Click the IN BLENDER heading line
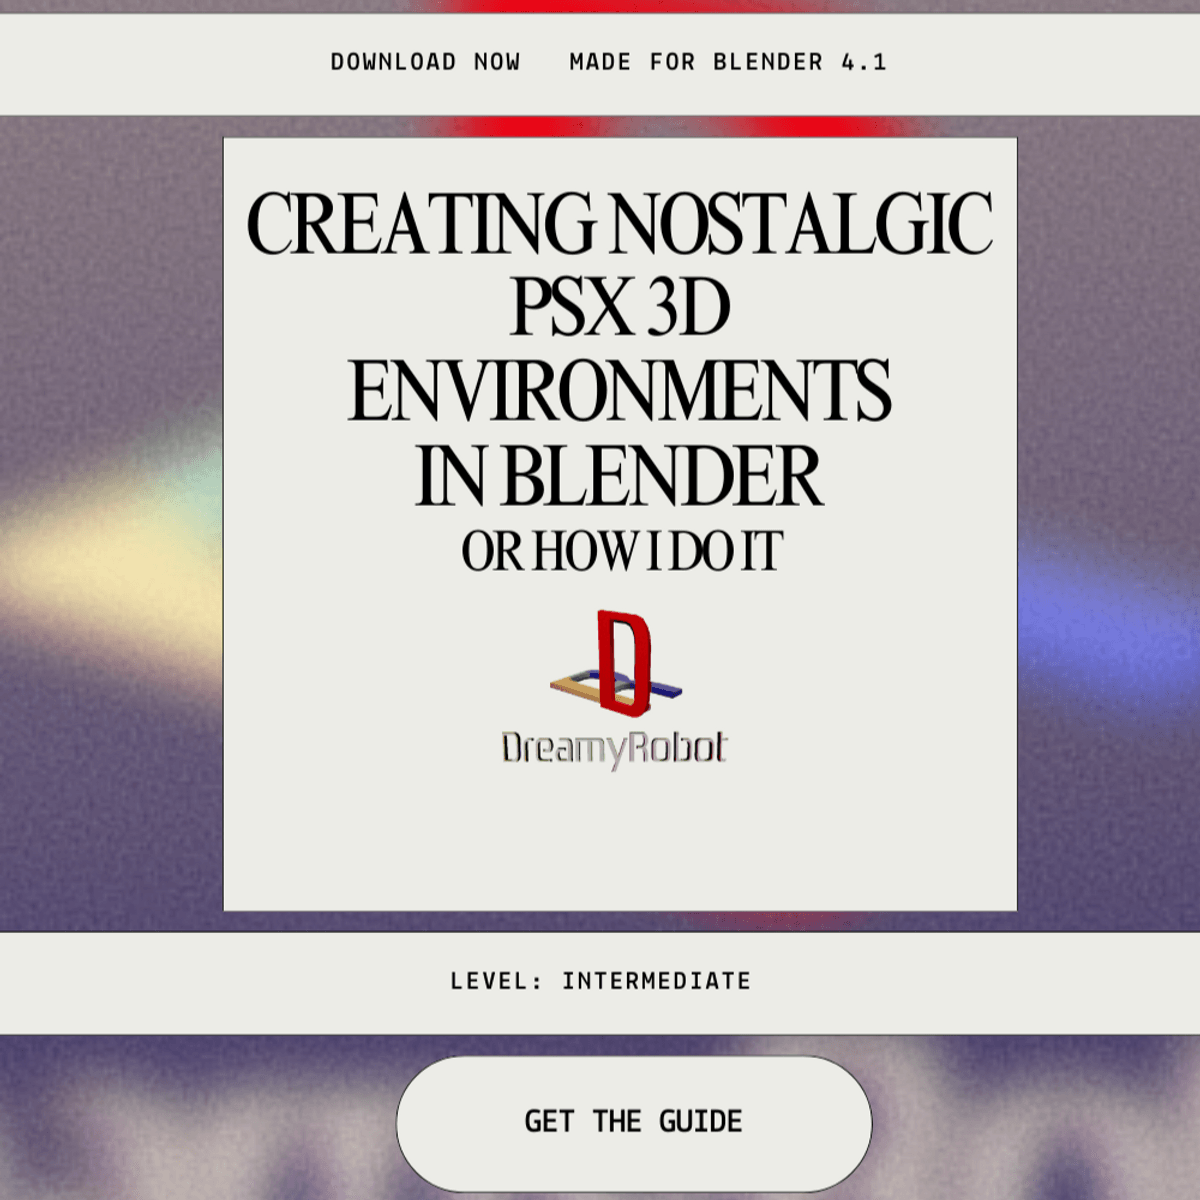 point(619,477)
